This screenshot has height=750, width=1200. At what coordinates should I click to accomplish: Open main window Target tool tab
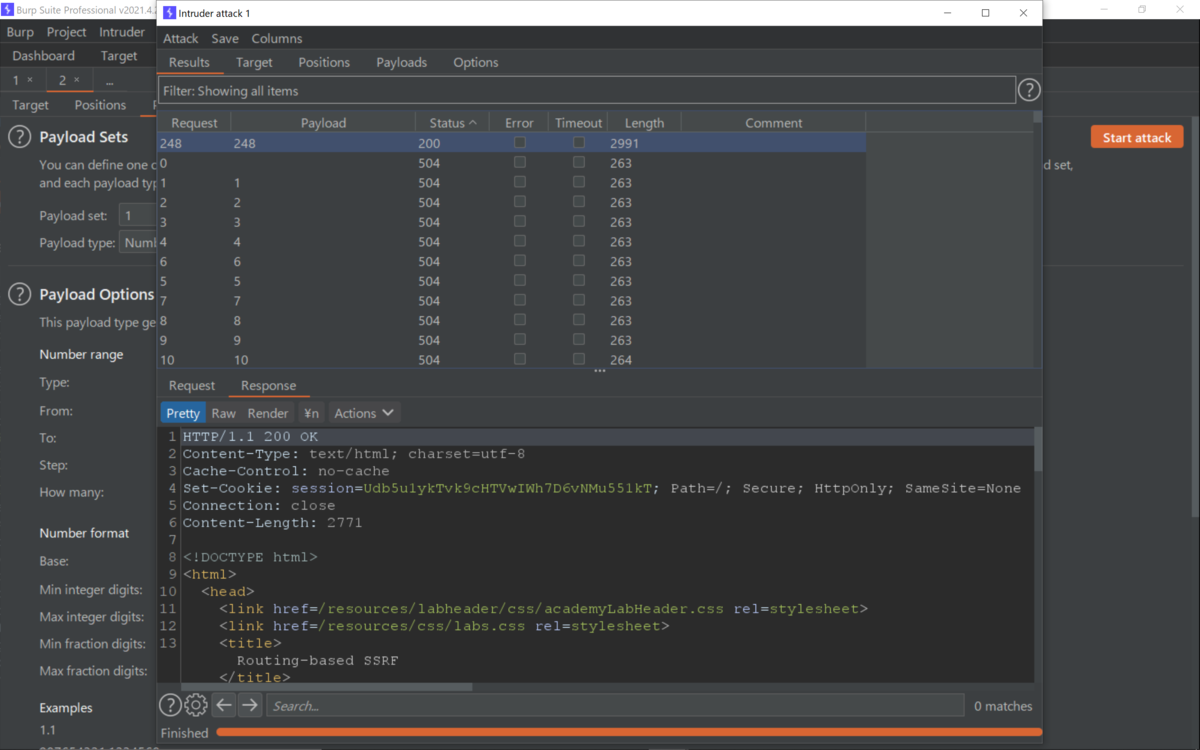click(x=119, y=56)
